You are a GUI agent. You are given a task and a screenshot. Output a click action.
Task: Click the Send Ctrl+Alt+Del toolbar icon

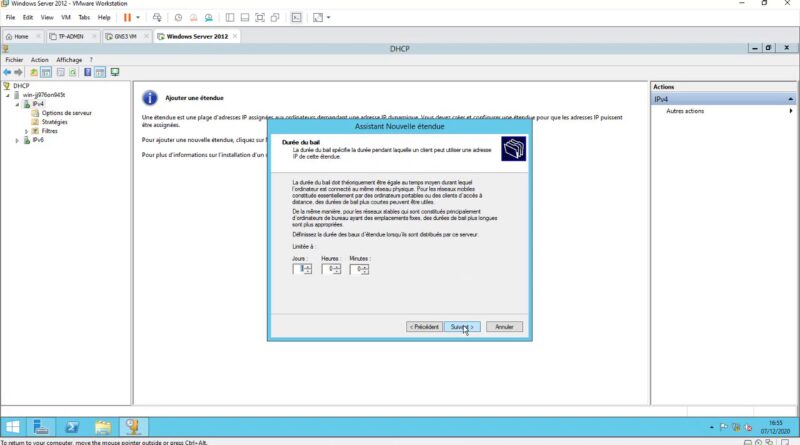(157, 17)
